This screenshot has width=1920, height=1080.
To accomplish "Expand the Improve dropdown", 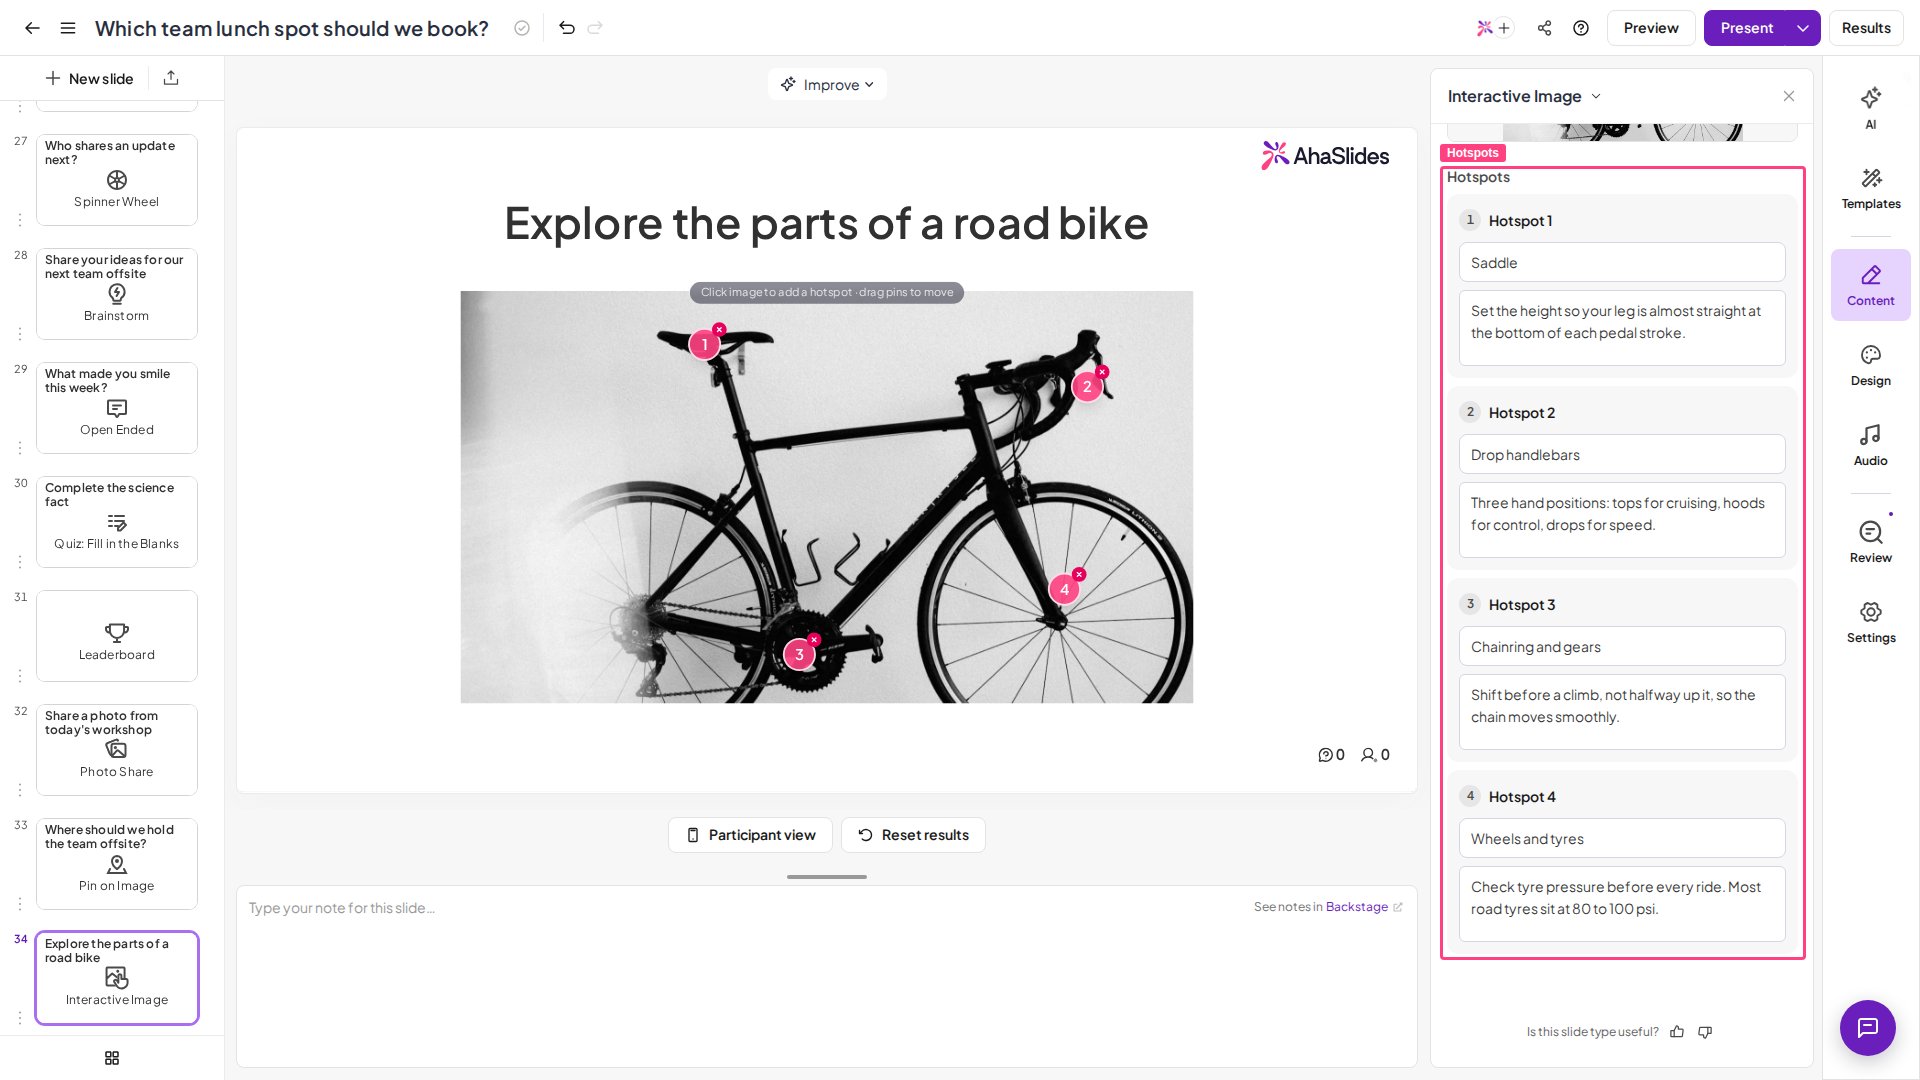I will click(x=827, y=84).
